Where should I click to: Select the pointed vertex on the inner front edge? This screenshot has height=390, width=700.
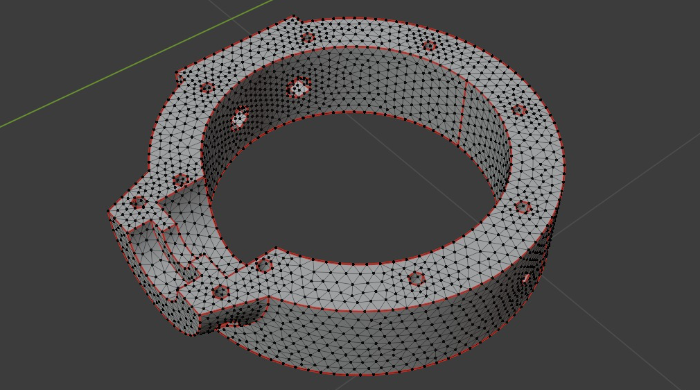(275, 248)
